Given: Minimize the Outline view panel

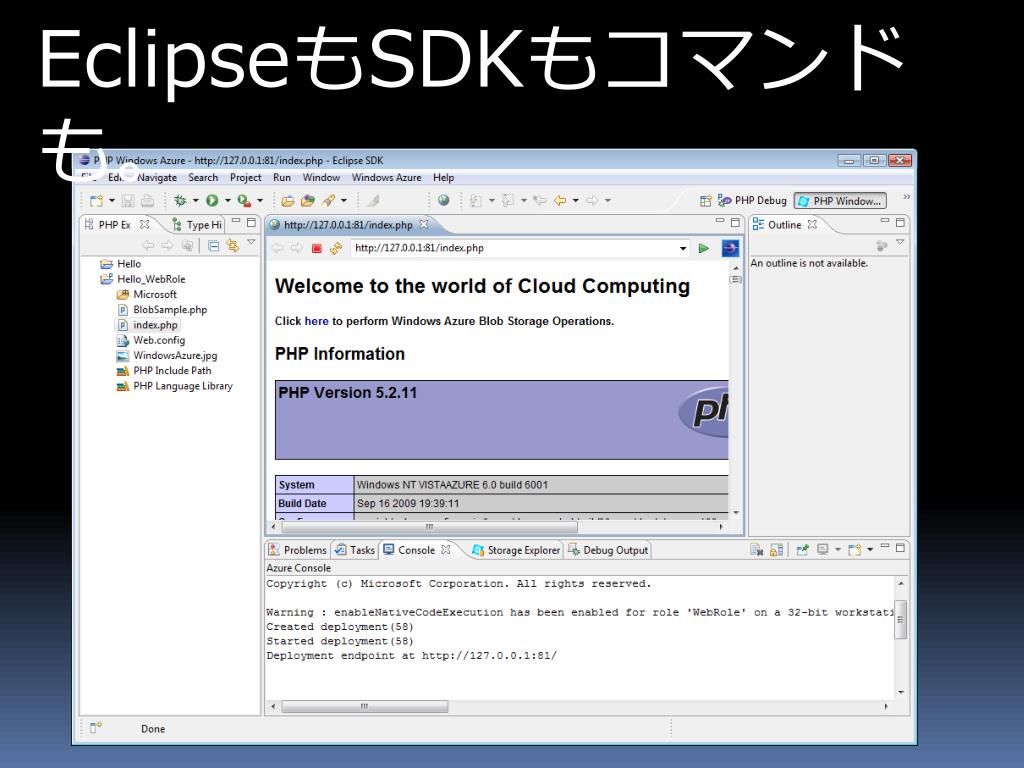Looking at the screenshot, I should tap(884, 221).
